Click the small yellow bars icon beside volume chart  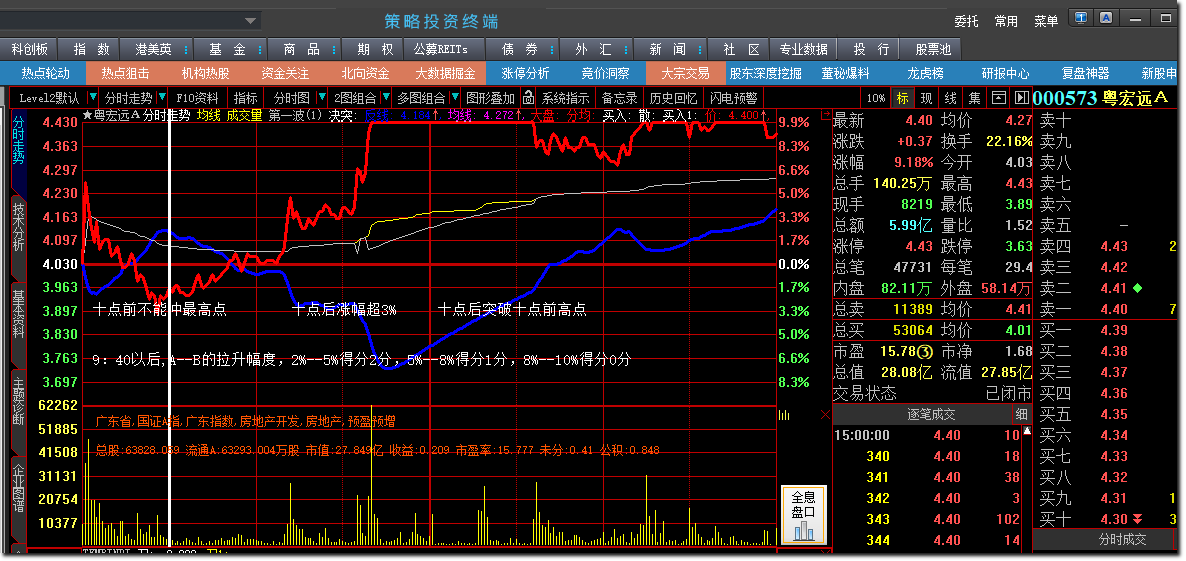(x=784, y=415)
